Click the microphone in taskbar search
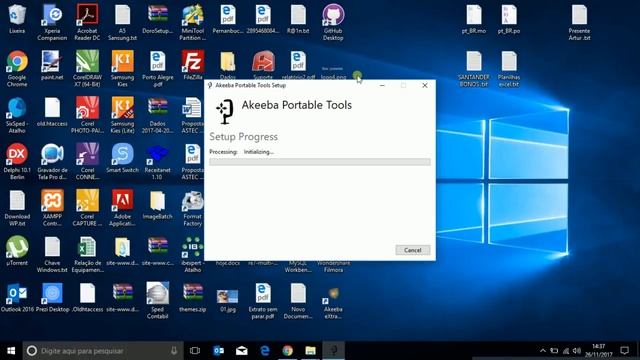The width and height of the screenshot is (640, 360). coord(174,351)
